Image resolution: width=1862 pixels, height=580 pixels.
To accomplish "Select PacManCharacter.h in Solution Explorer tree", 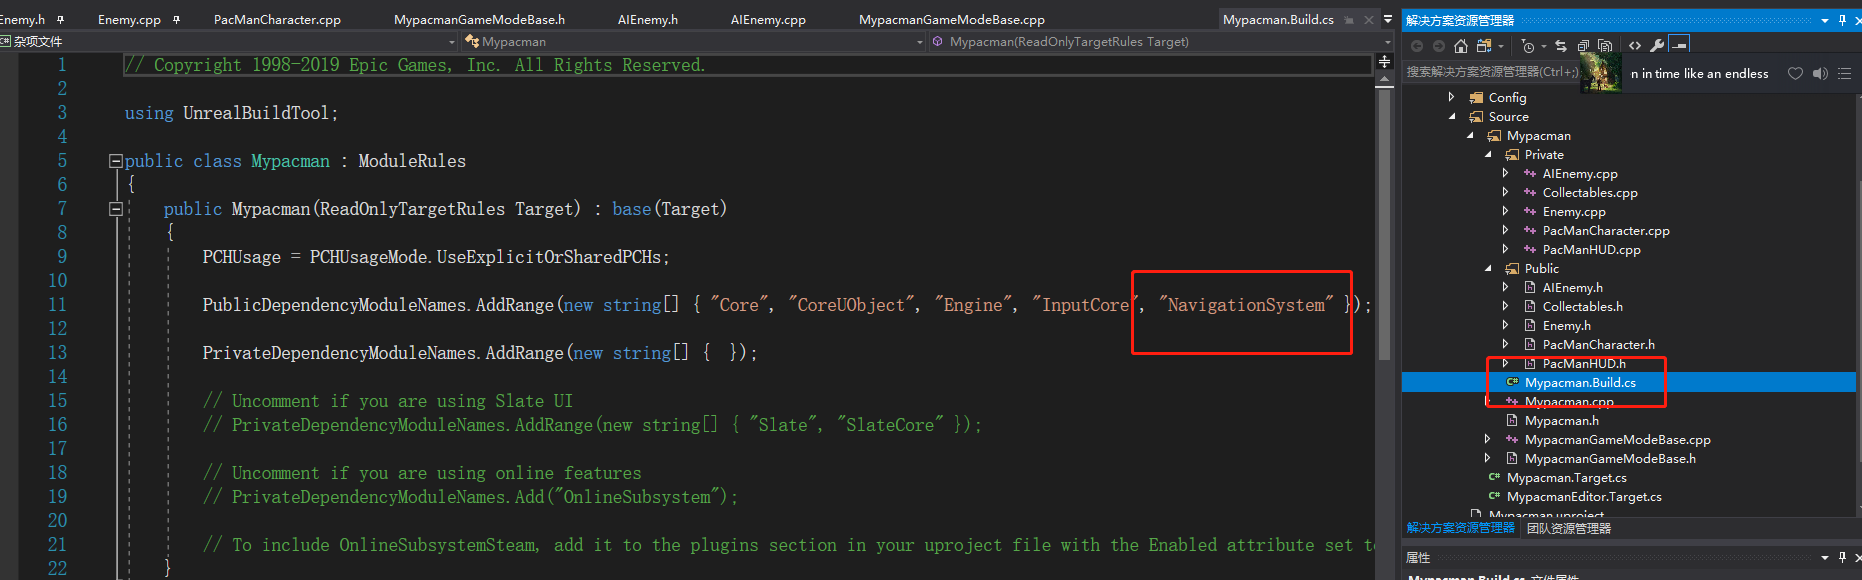I will coord(1598,345).
